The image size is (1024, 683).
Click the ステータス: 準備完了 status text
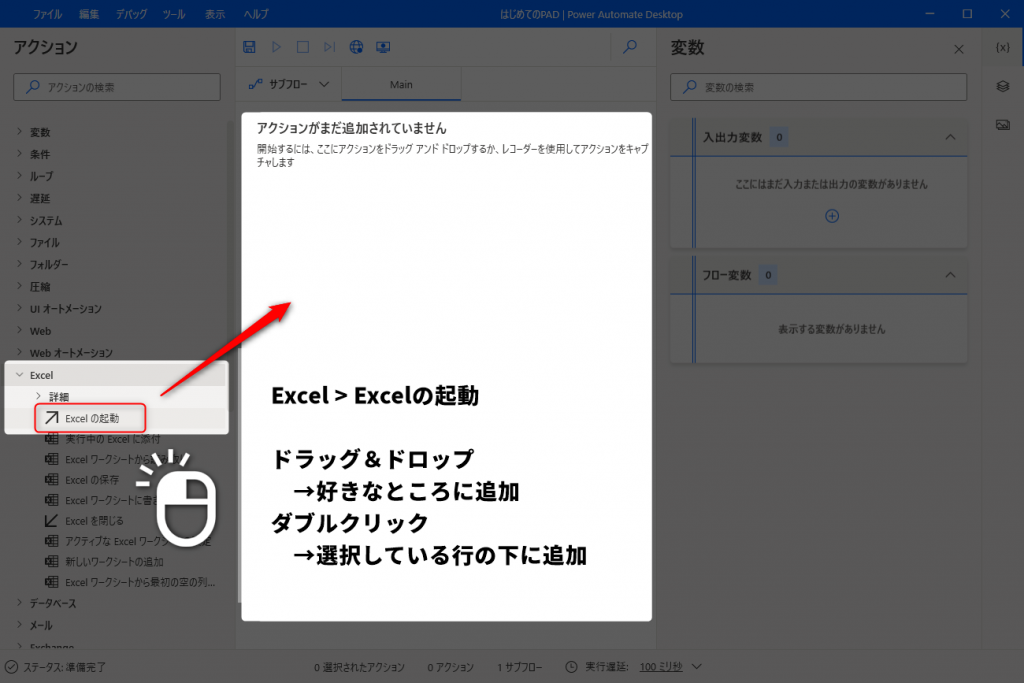[x=64, y=667]
